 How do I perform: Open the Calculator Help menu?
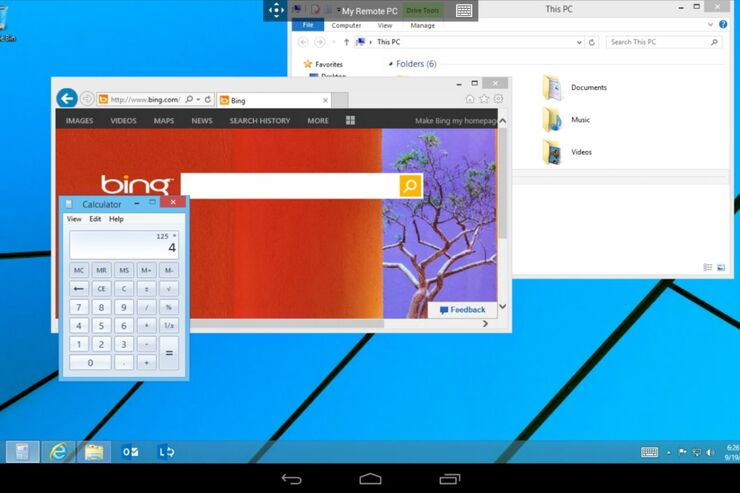click(116, 219)
